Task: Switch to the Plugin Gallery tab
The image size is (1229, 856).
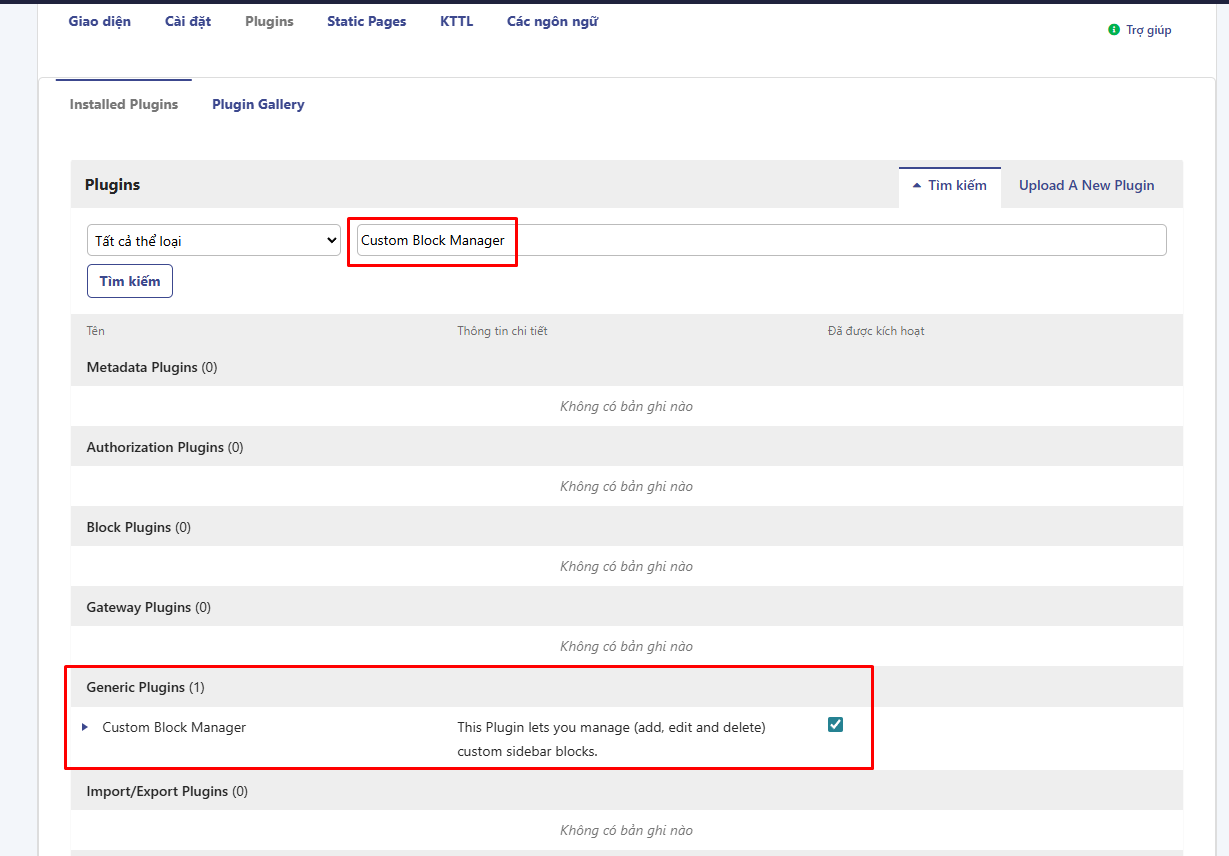Action: pyautogui.click(x=257, y=104)
